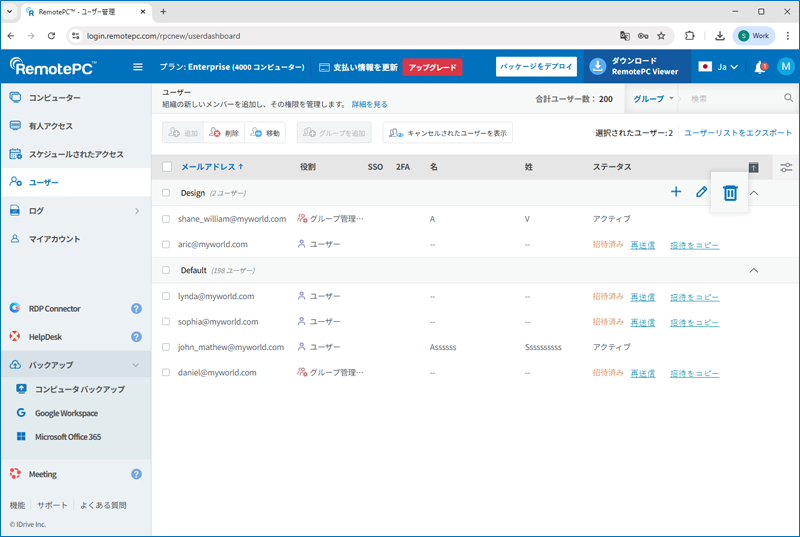Image resolution: width=800 pixels, height=537 pixels.
Task: Collapse the バックアップ sidebar section
Action: pyautogui.click(x=136, y=365)
